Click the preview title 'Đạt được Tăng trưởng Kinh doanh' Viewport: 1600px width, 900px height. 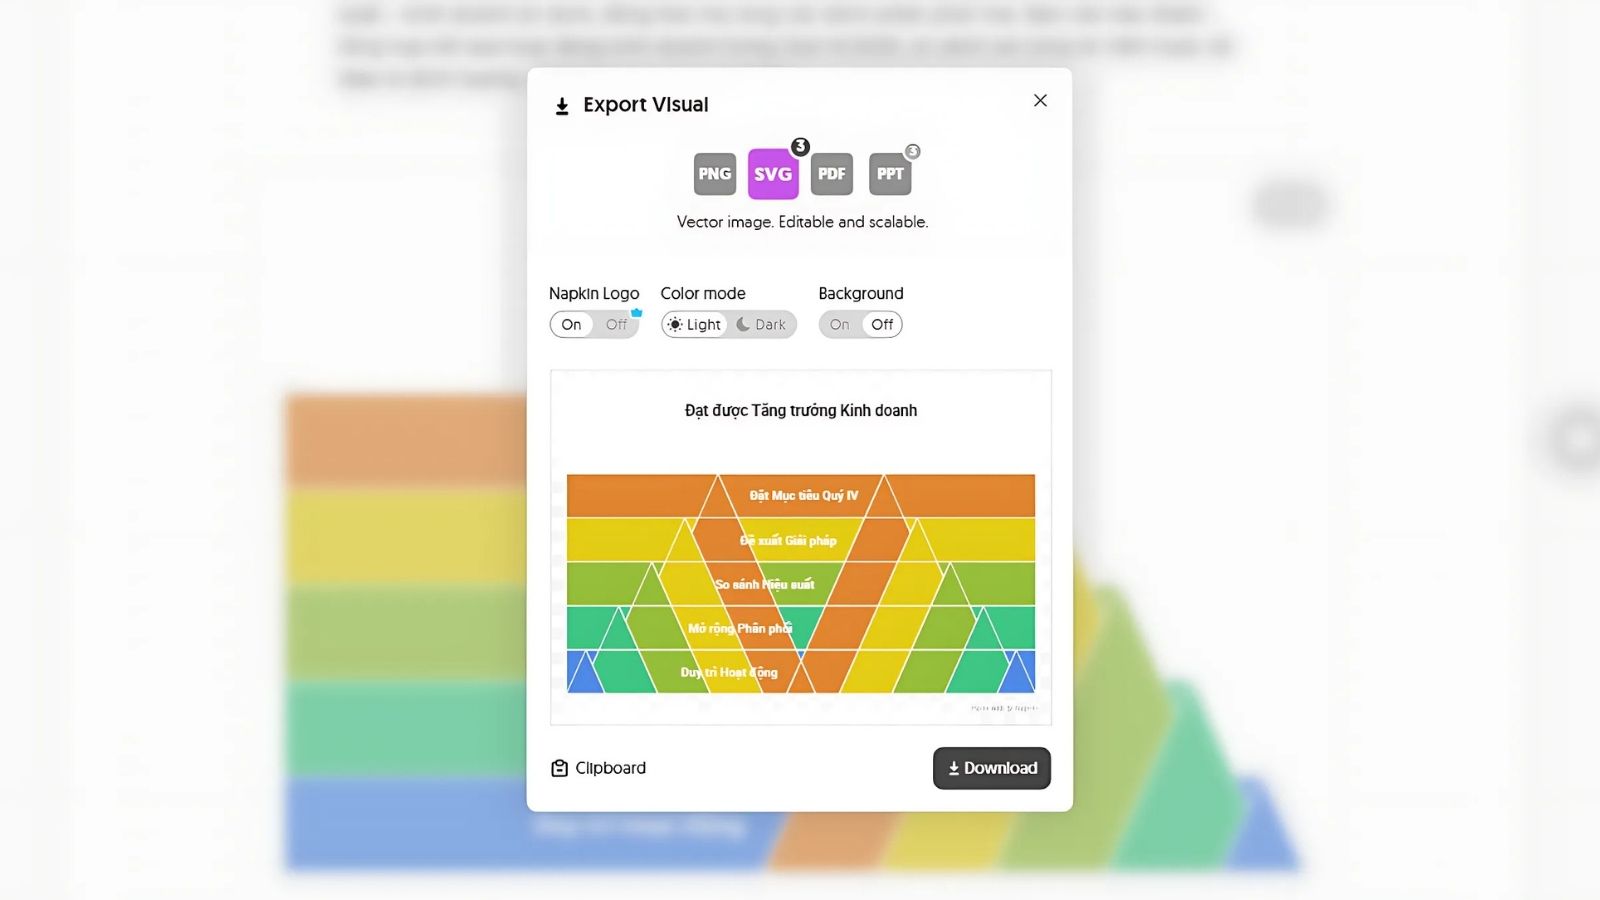[800, 411]
